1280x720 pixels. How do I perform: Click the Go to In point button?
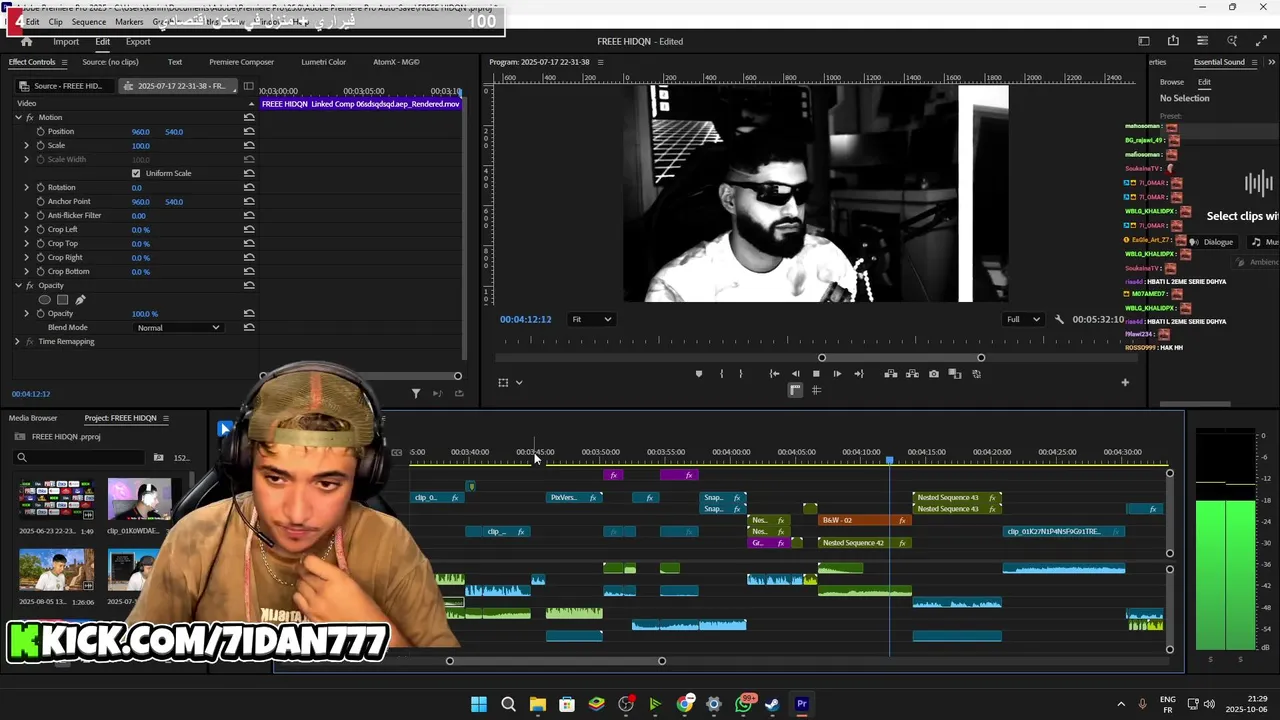(x=774, y=374)
